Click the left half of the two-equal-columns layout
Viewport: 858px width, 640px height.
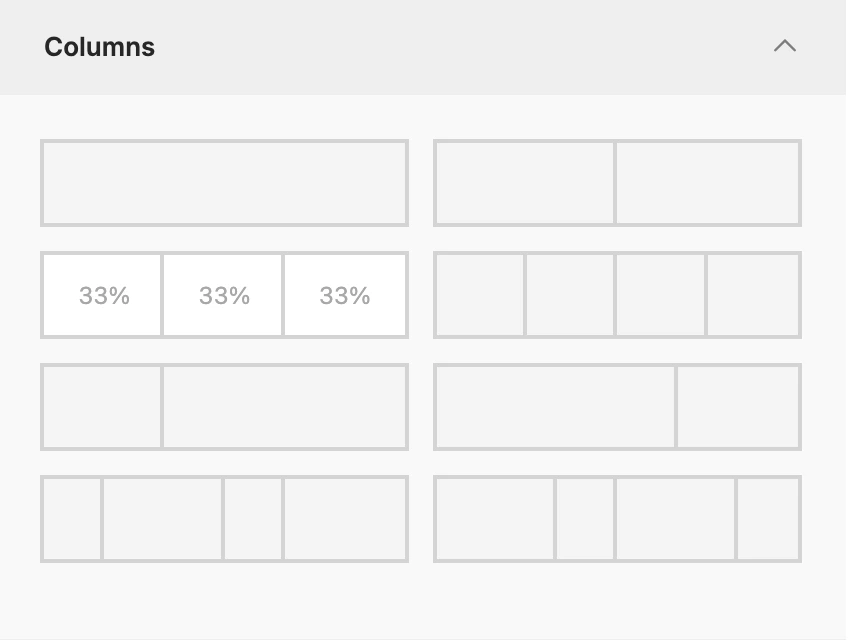(525, 183)
